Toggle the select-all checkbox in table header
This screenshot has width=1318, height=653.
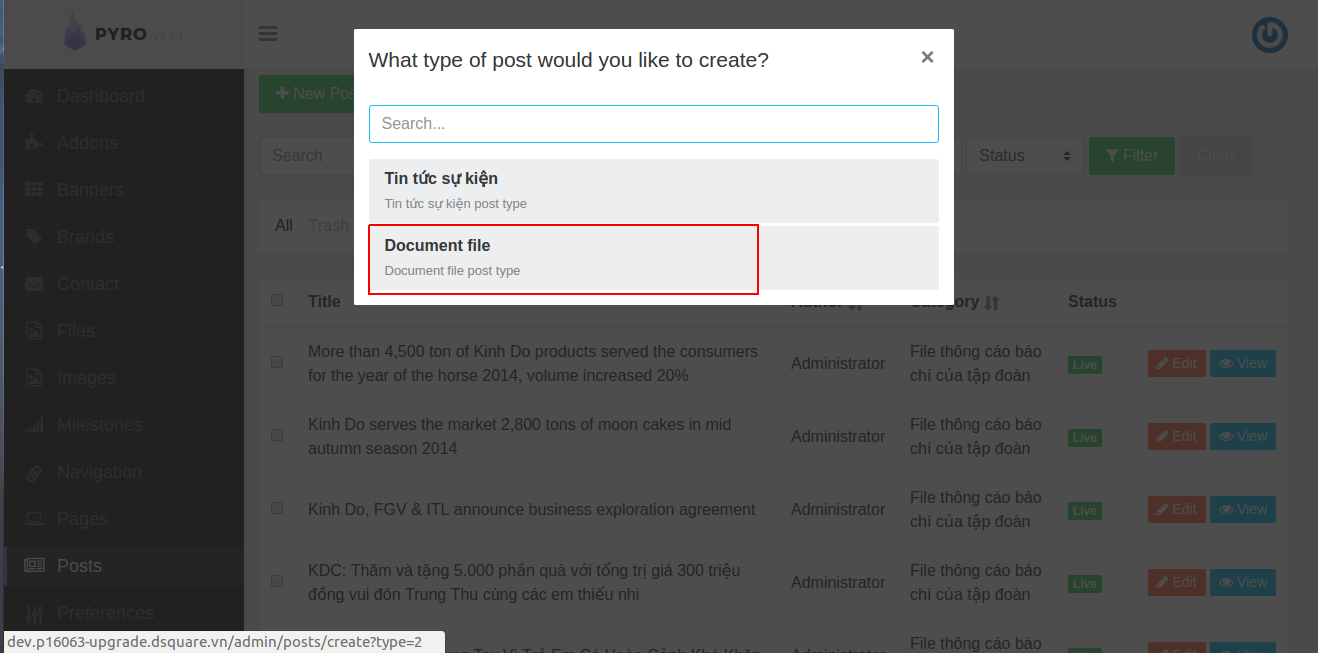(x=277, y=300)
